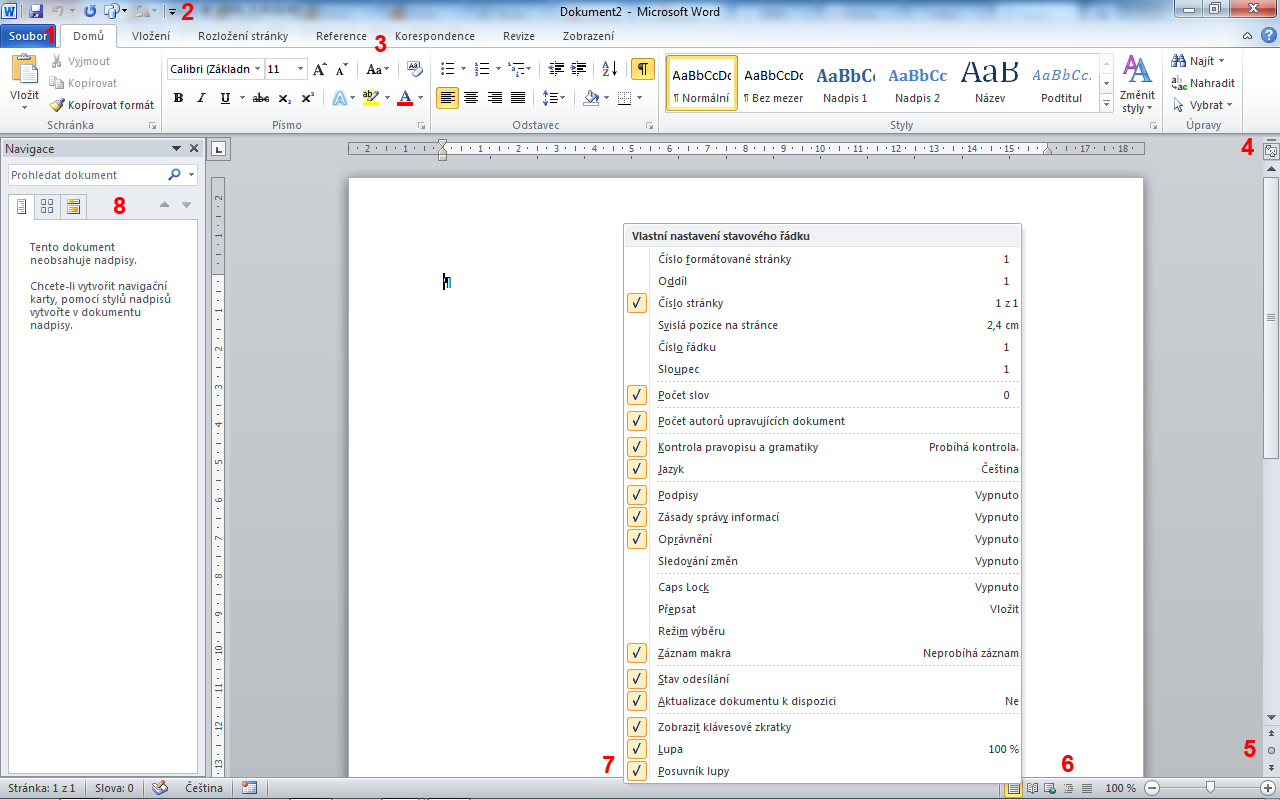Open Word help question mark icon

(x=1269, y=36)
